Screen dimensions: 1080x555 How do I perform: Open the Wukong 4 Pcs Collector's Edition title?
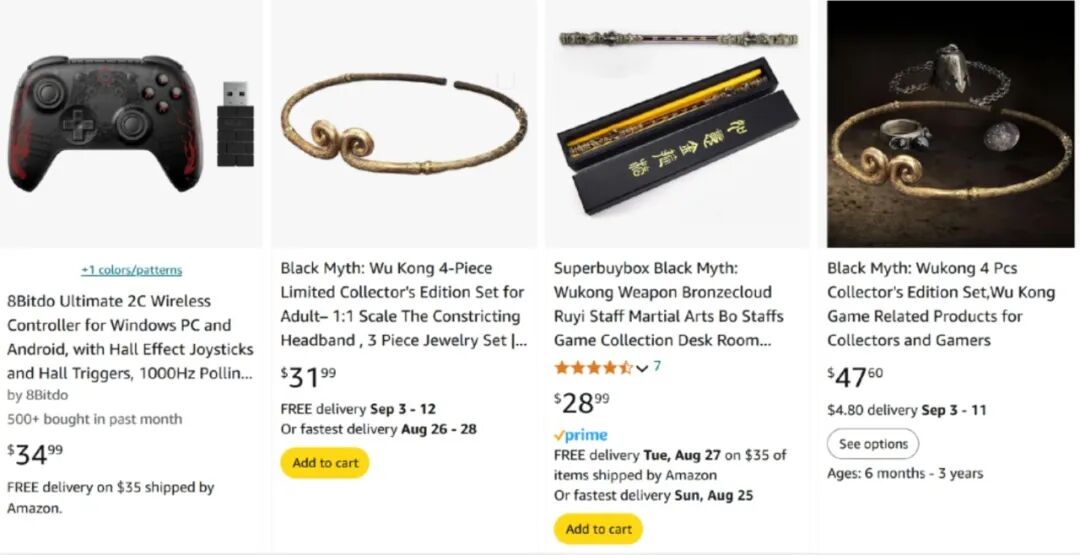(x=941, y=304)
